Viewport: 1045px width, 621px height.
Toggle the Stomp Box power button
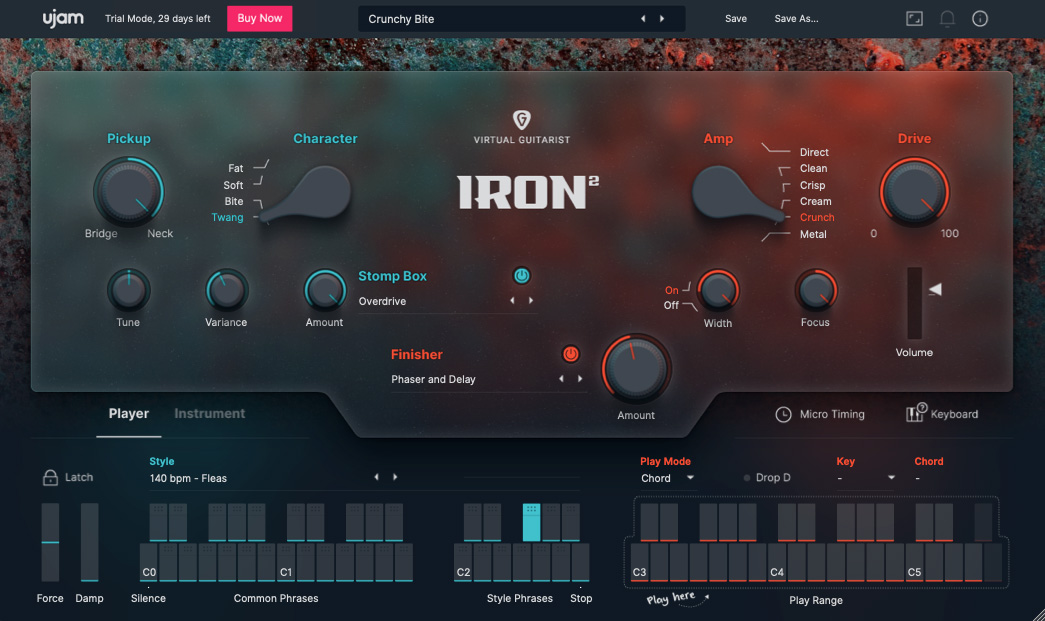pos(521,275)
